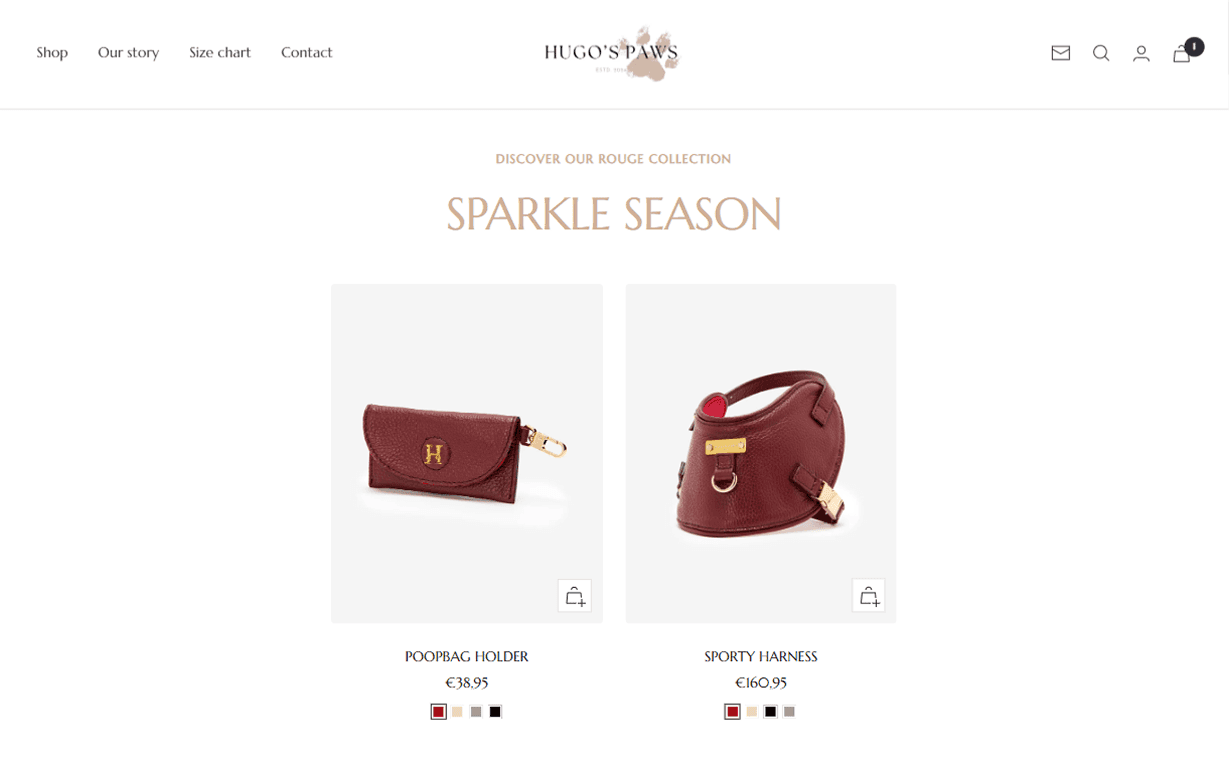Open the Shop menu
The image size is (1229, 761).
(52, 52)
